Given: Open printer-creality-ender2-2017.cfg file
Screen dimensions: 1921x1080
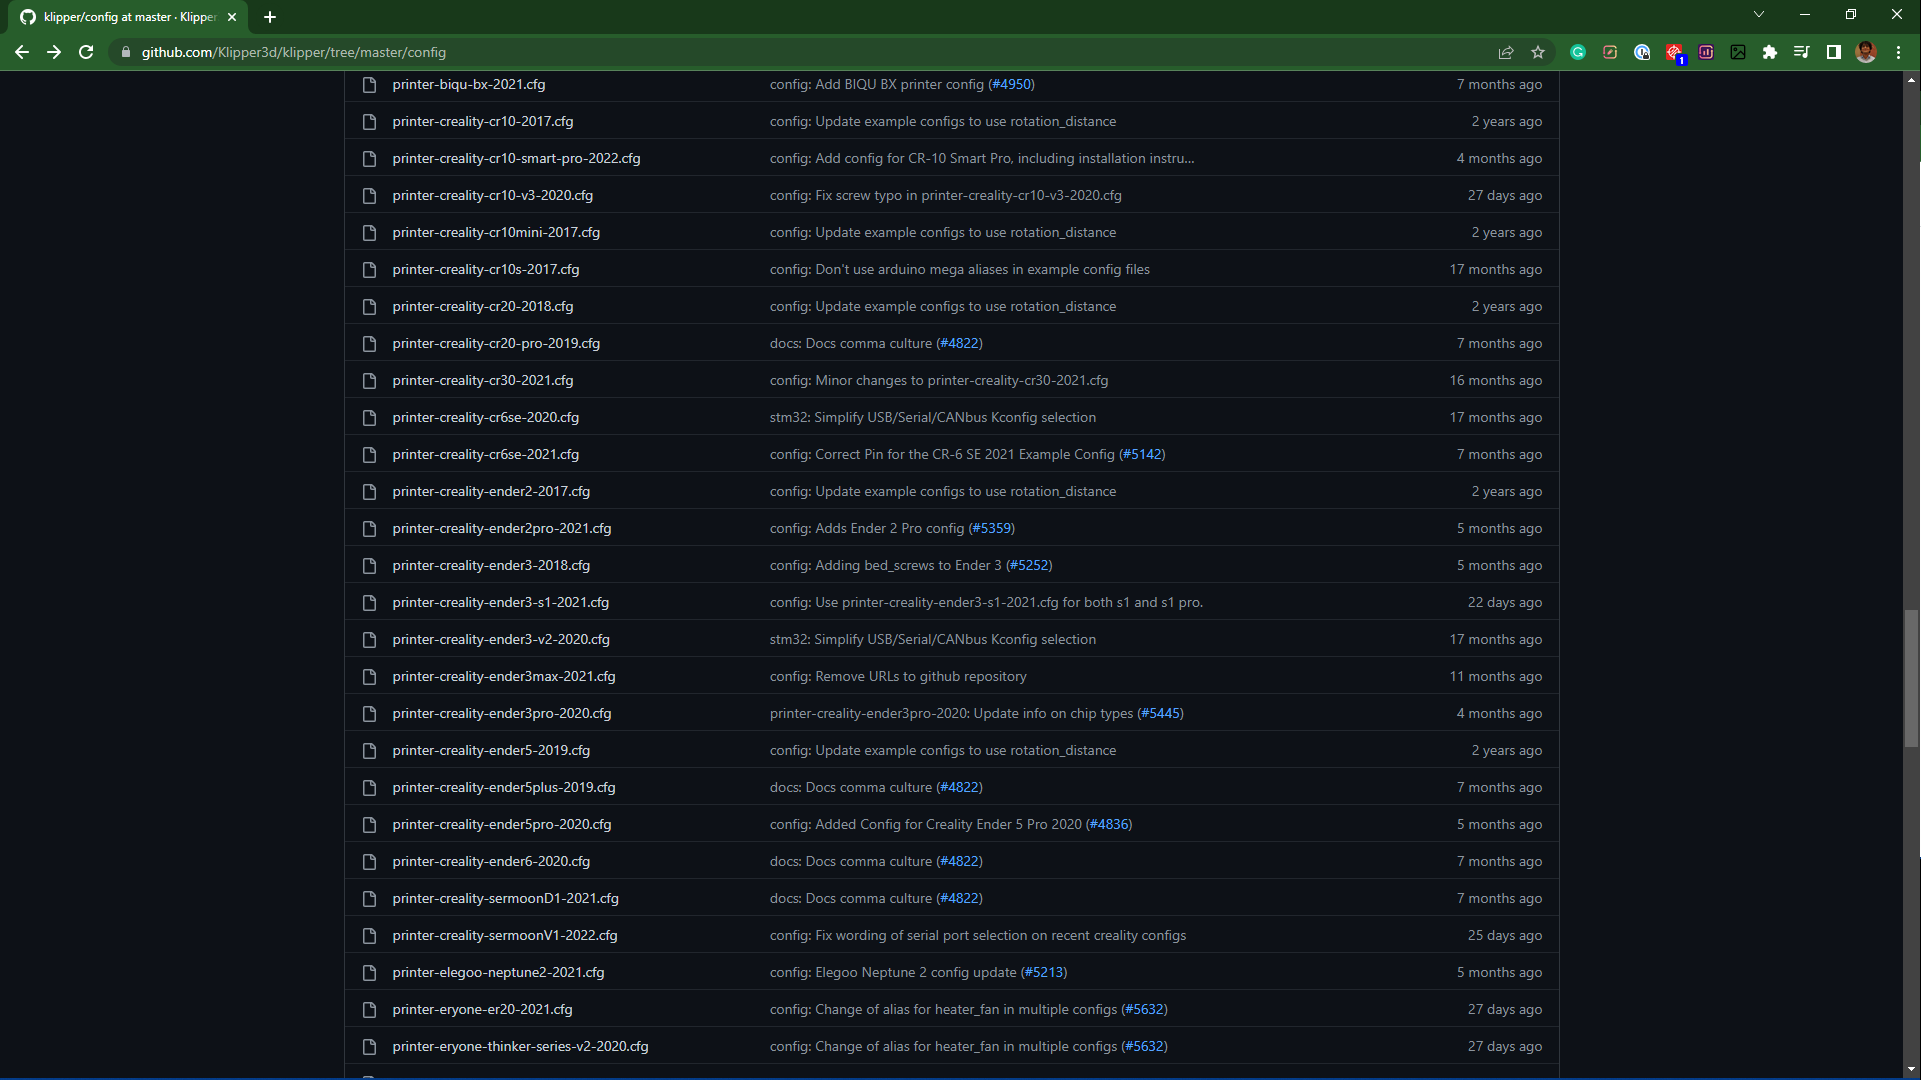Looking at the screenshot, I should (x=491, y=491).
